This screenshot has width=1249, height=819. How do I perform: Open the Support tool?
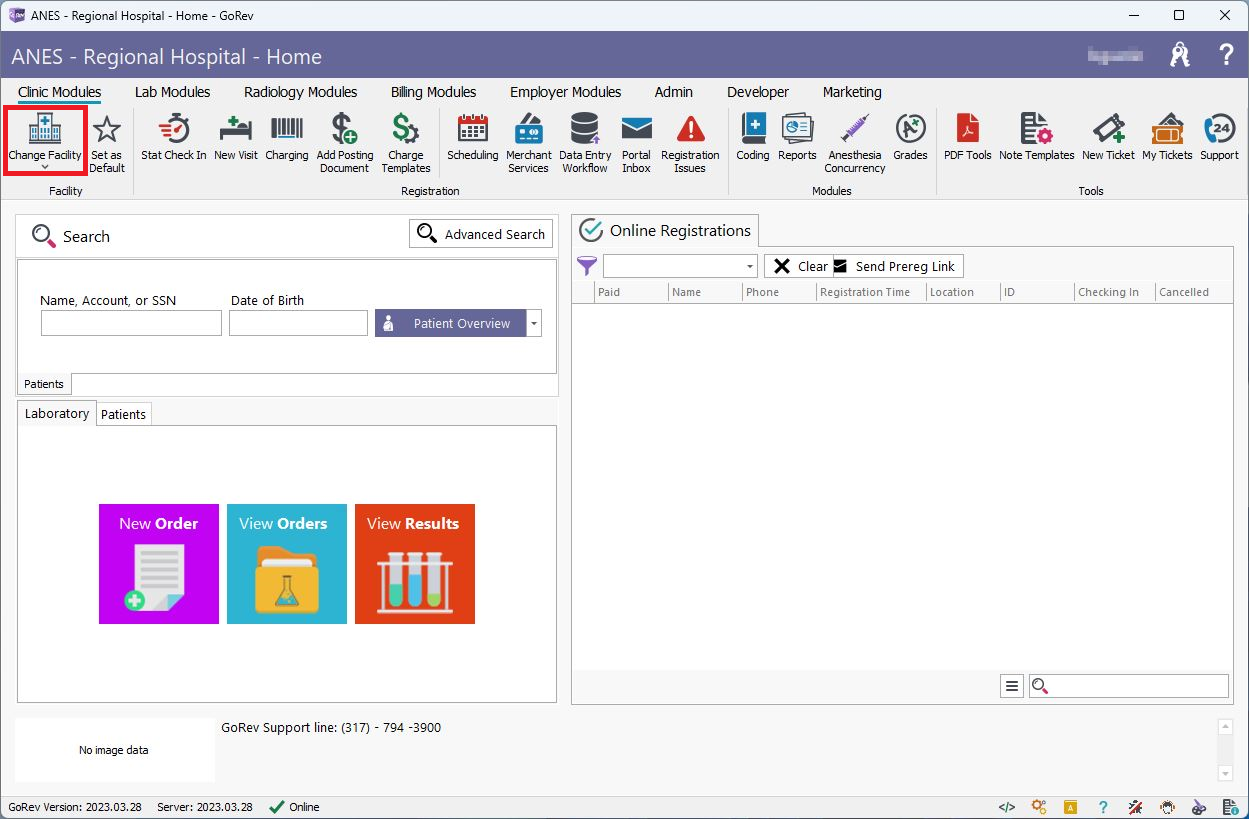1220,137
